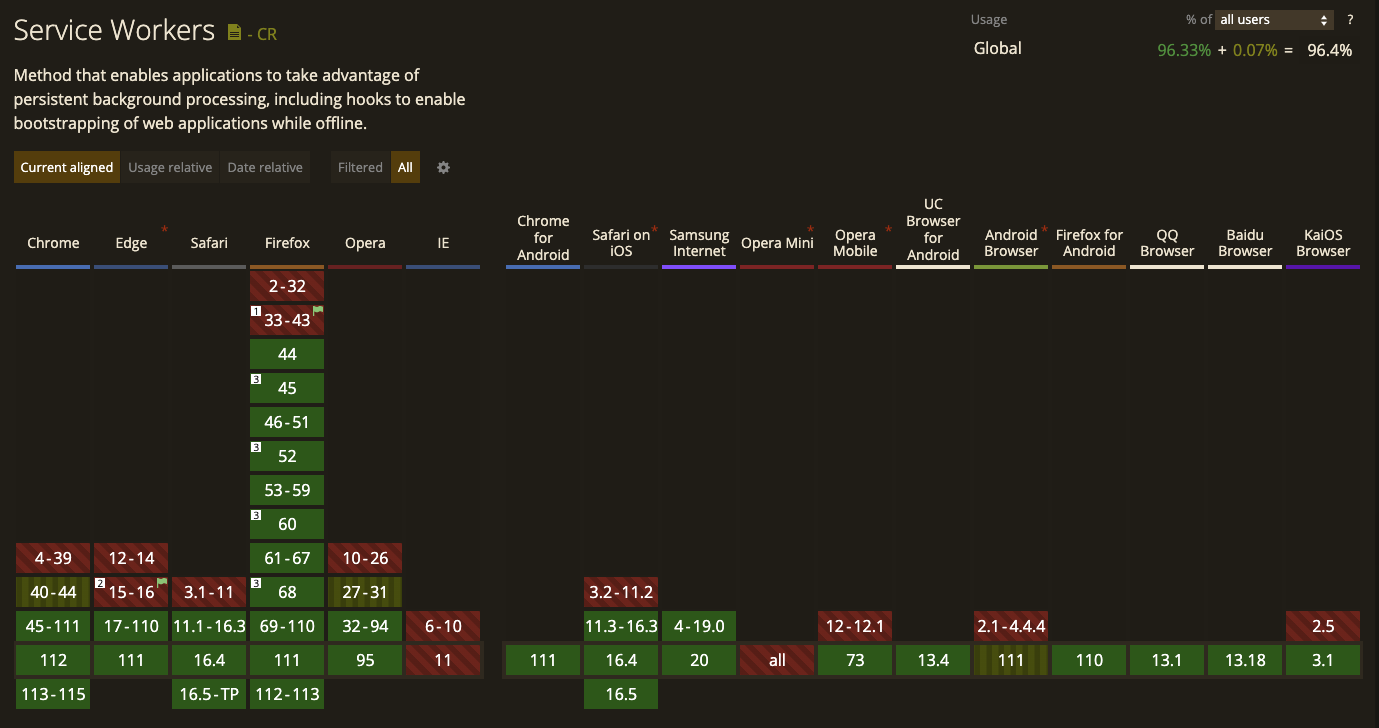The width and height of the screenshot is (1379, 728).
Task: Open the spec document icon beside the title
Action: [x=236, y=30]
